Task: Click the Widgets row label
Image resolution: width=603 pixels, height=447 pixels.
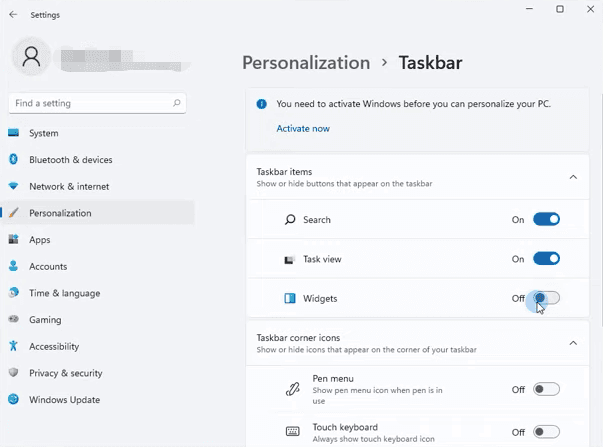Action: pos(320,298)
